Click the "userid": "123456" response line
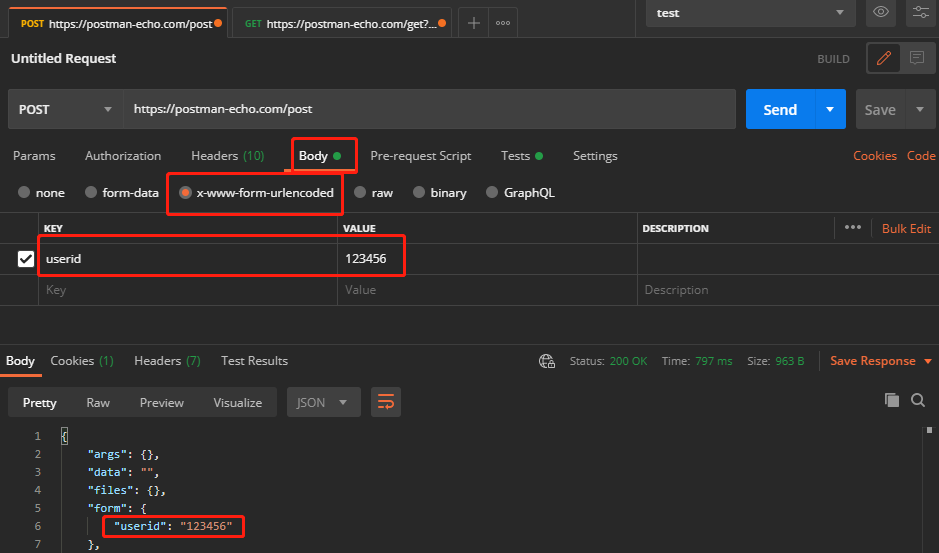939x553 pixels. click(x=173, y=526)
